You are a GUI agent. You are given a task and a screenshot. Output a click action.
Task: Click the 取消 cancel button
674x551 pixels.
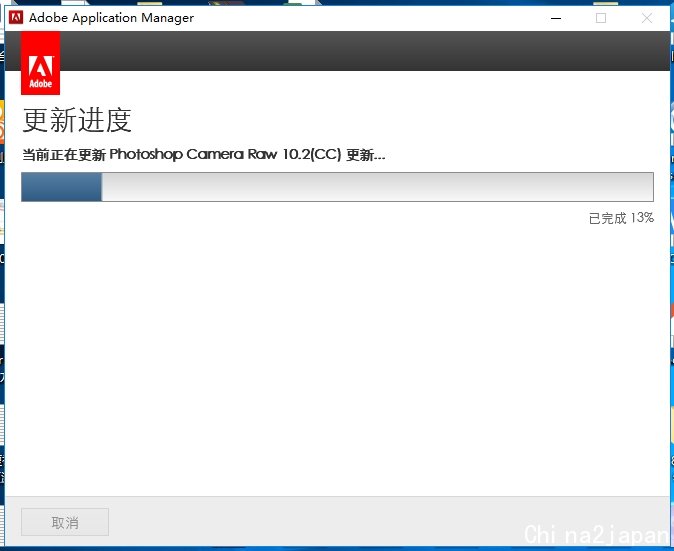65,522
